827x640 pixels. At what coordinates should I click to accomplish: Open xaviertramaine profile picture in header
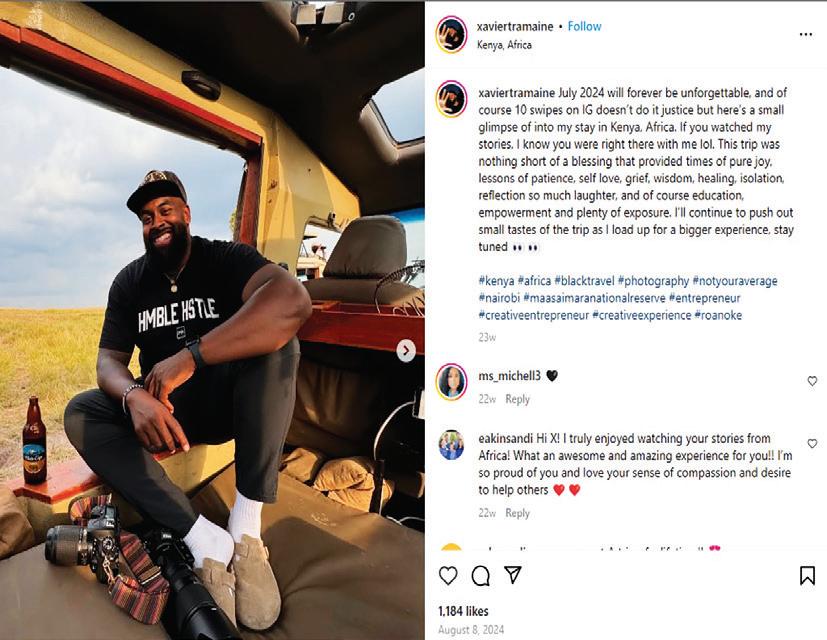click(451, 34)
